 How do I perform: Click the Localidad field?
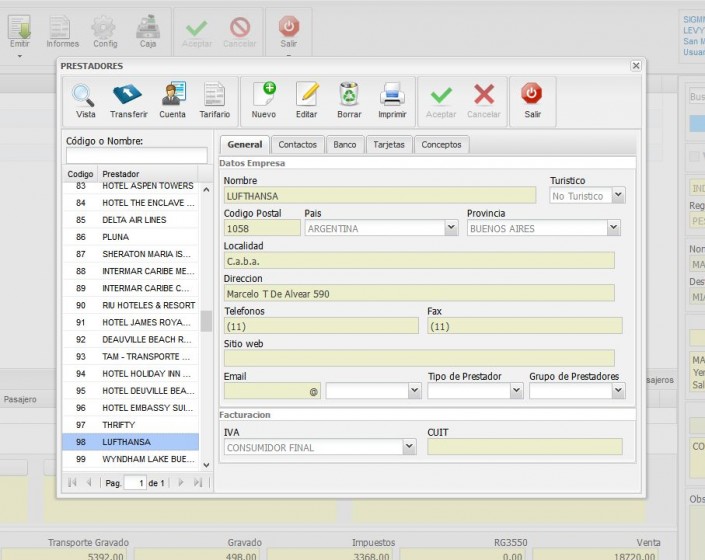click(x=419, y=261)
